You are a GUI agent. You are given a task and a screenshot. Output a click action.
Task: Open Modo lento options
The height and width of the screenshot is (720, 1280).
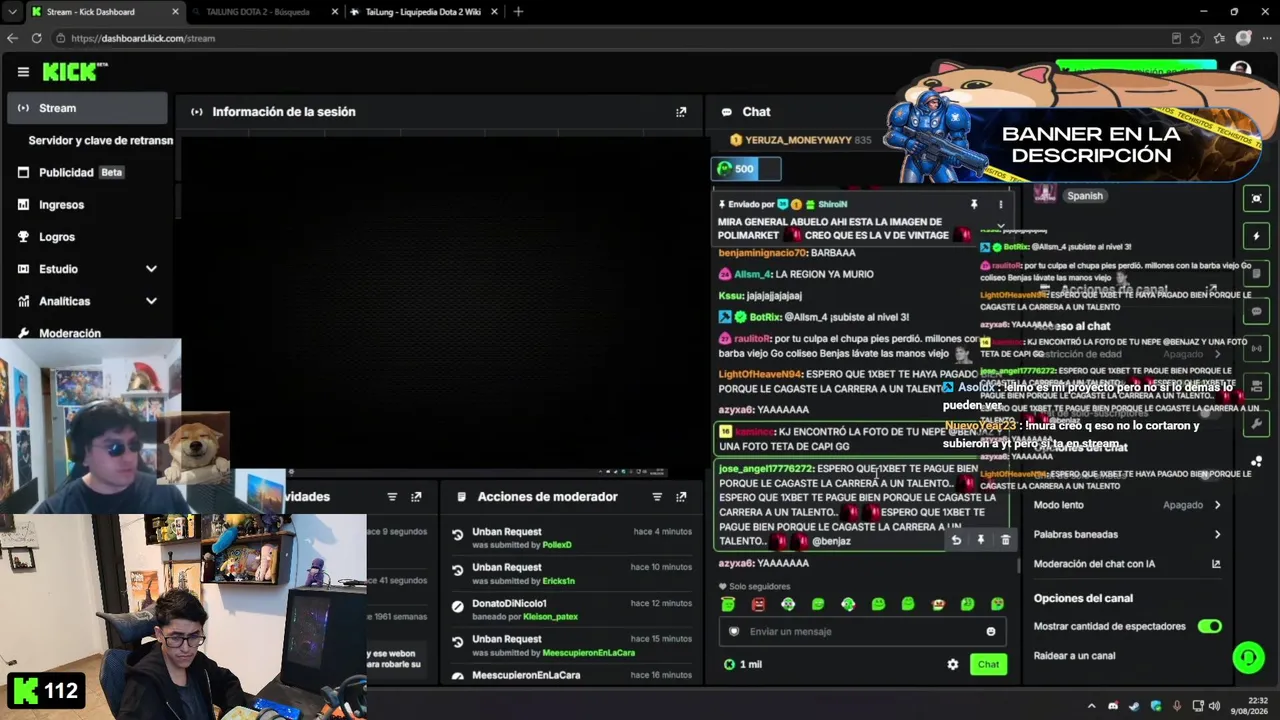[x=1127, y=505]
